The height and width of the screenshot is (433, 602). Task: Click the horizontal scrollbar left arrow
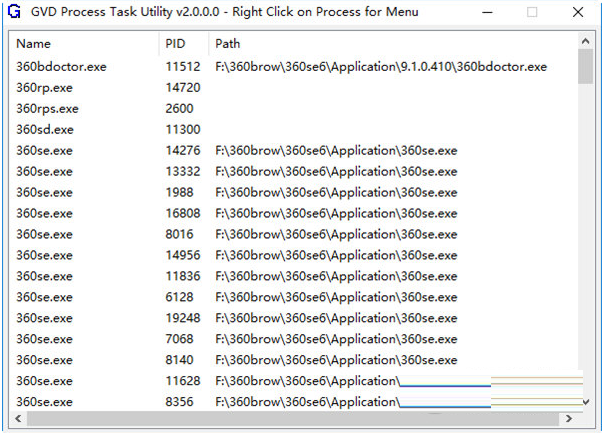18,418
